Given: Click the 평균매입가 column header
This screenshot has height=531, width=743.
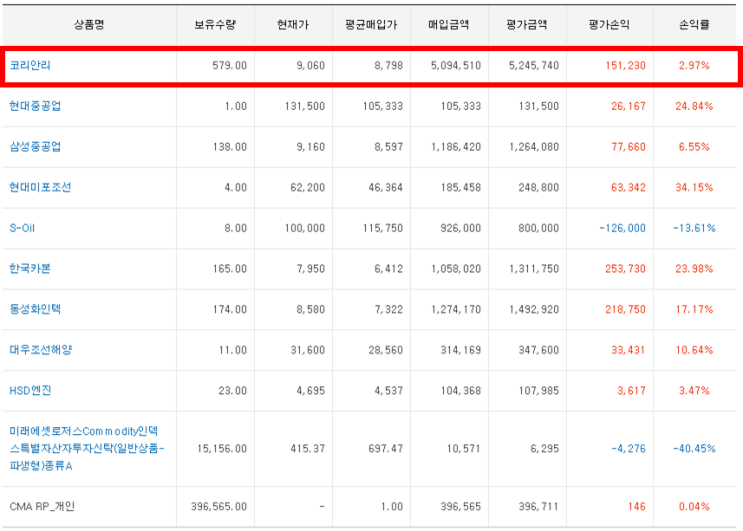Looking at the screenshot, I should tap(371, 25).
